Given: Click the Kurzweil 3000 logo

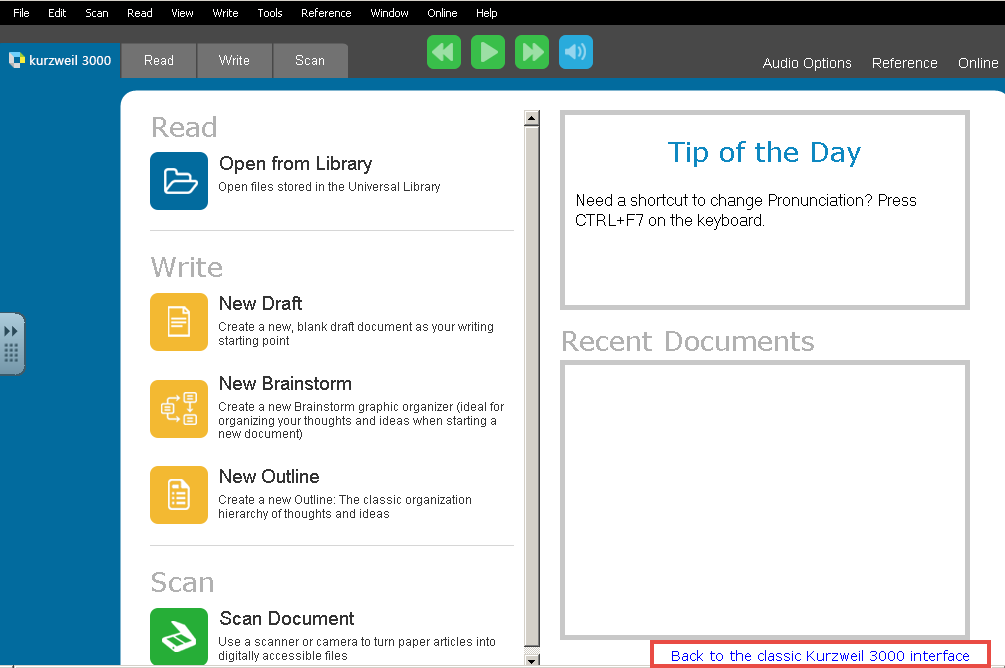Looking at the screenshot, I should pos(60,60).
